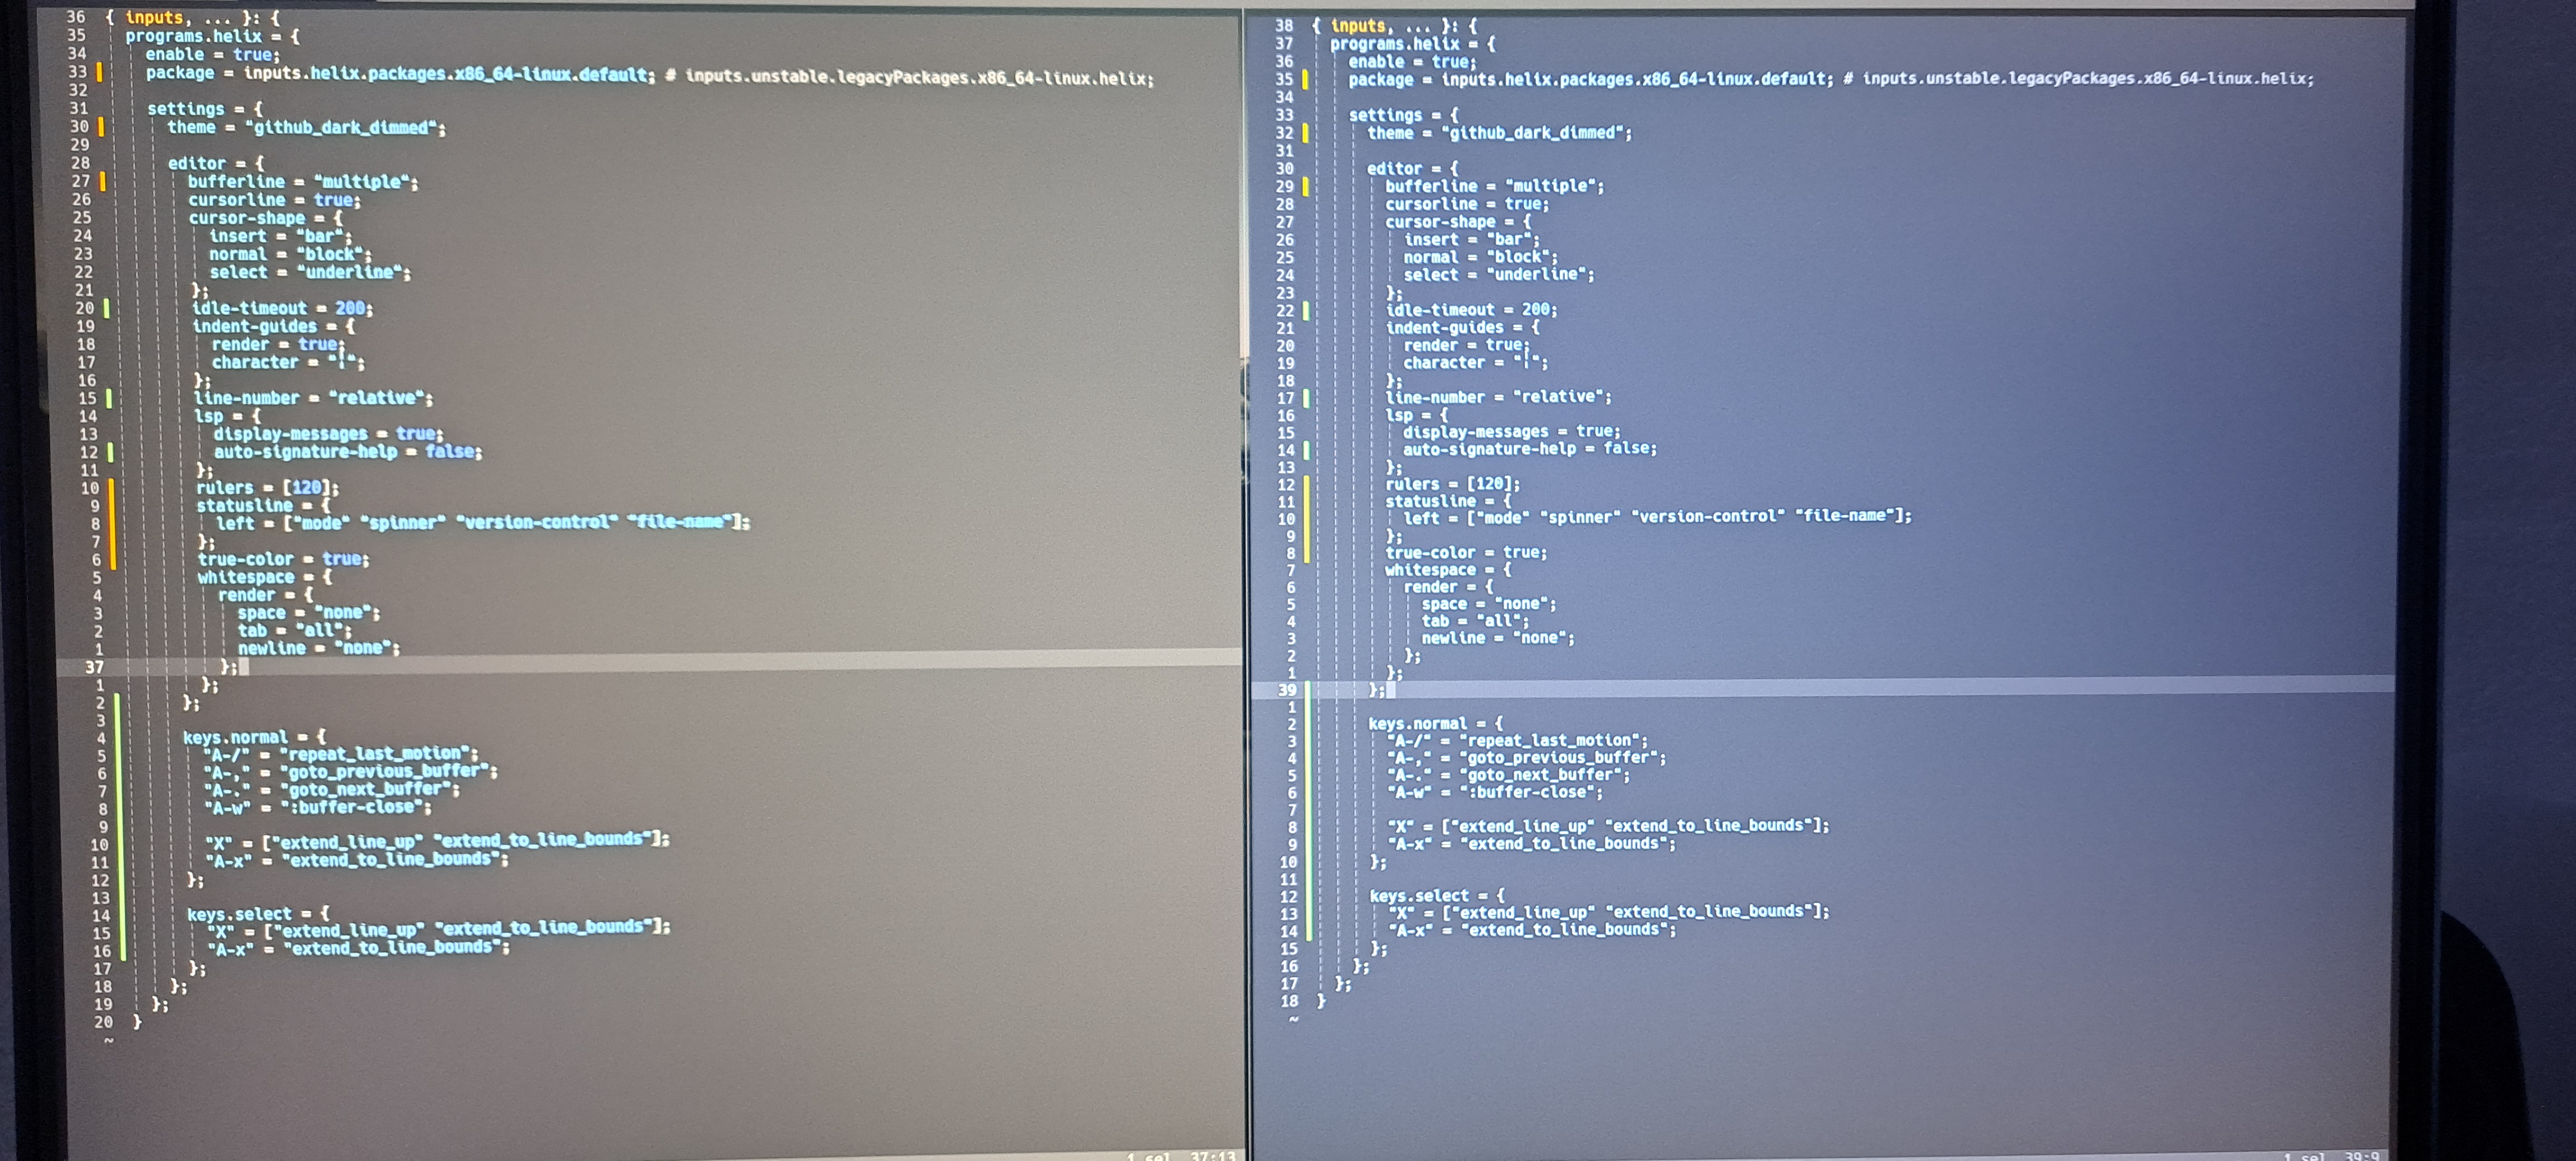Click 'display-messages = true;' in left pane
The height and width of the screenshot is (1161, 2576).
pyautogui.click(x=328, y=434)
